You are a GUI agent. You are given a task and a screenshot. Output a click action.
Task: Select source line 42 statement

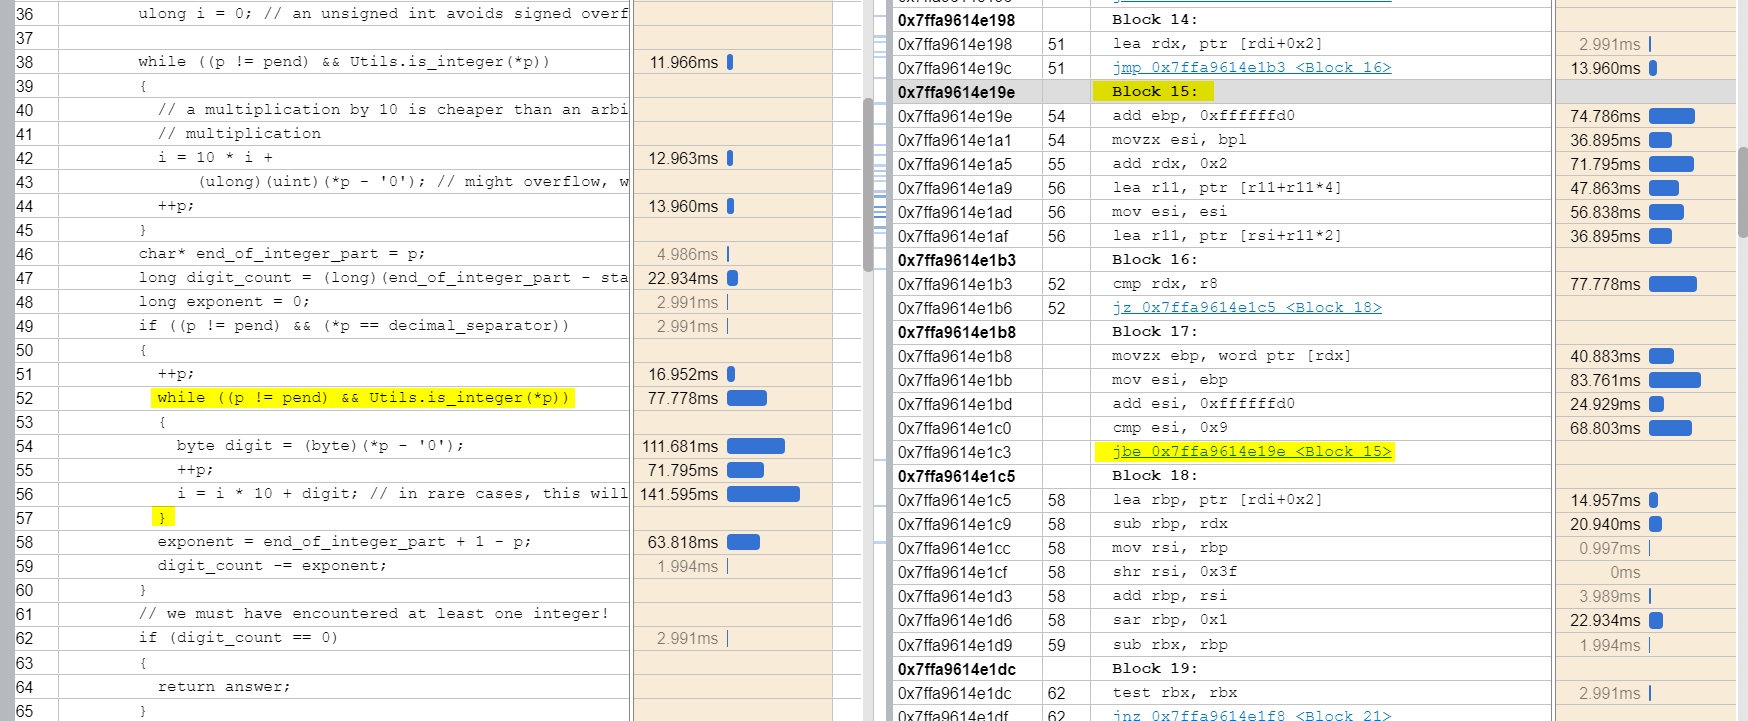pyautogui.click(x=215, y=158)
